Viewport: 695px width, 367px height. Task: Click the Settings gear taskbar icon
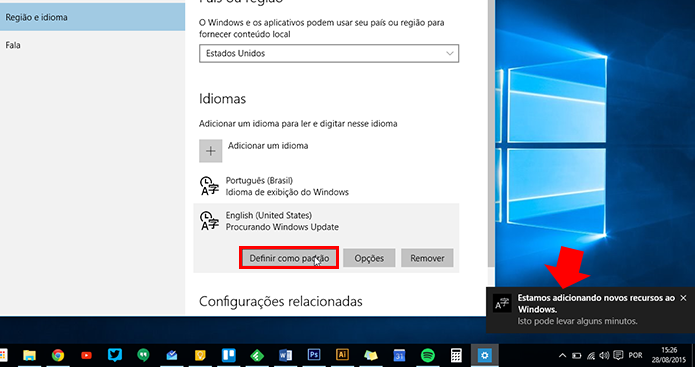coord(484,355)
